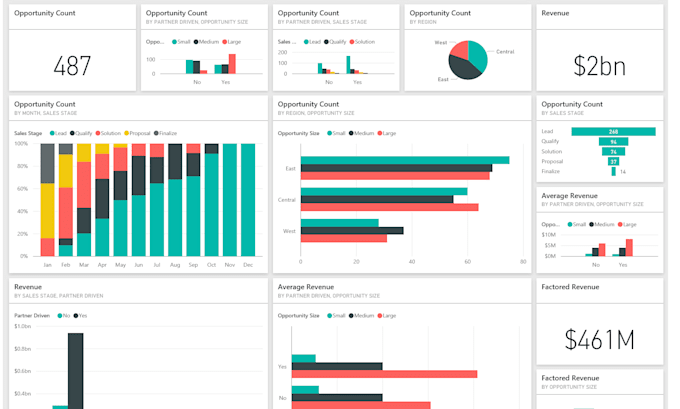Viewport: 680px width, 409px height.
Task: Select the dark West Medium bar in the region chart
Action: tap(352, 231)
